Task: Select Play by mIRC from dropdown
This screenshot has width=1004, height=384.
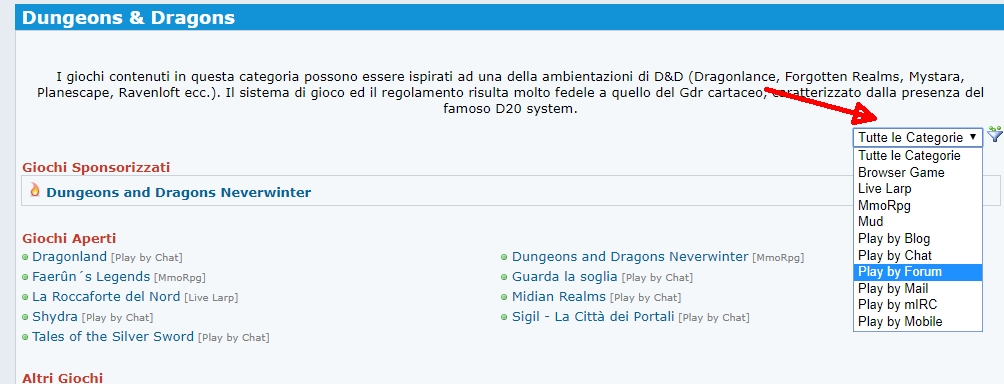Action: tap(918, 305)
